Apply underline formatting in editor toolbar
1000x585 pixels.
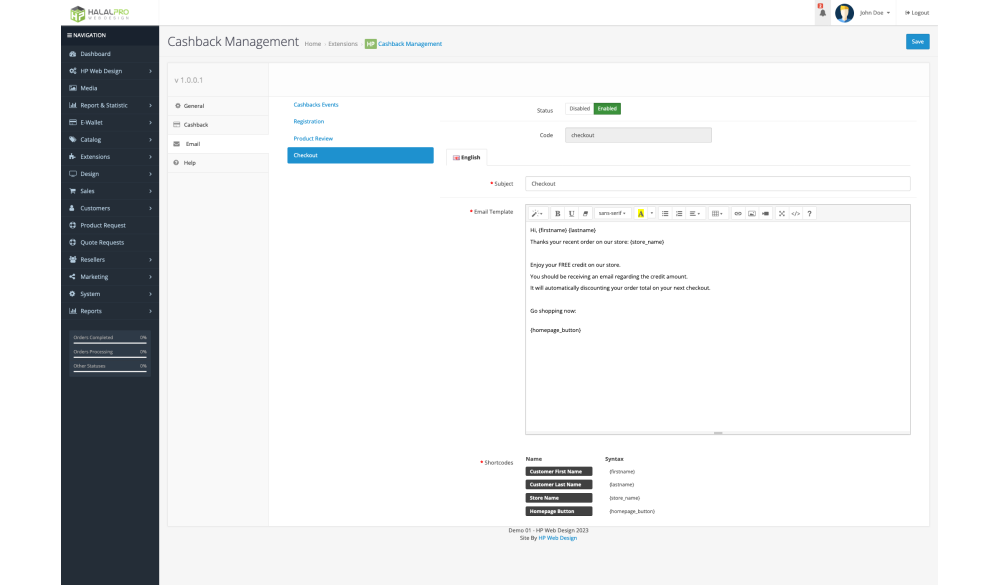(x=572, y=213)
